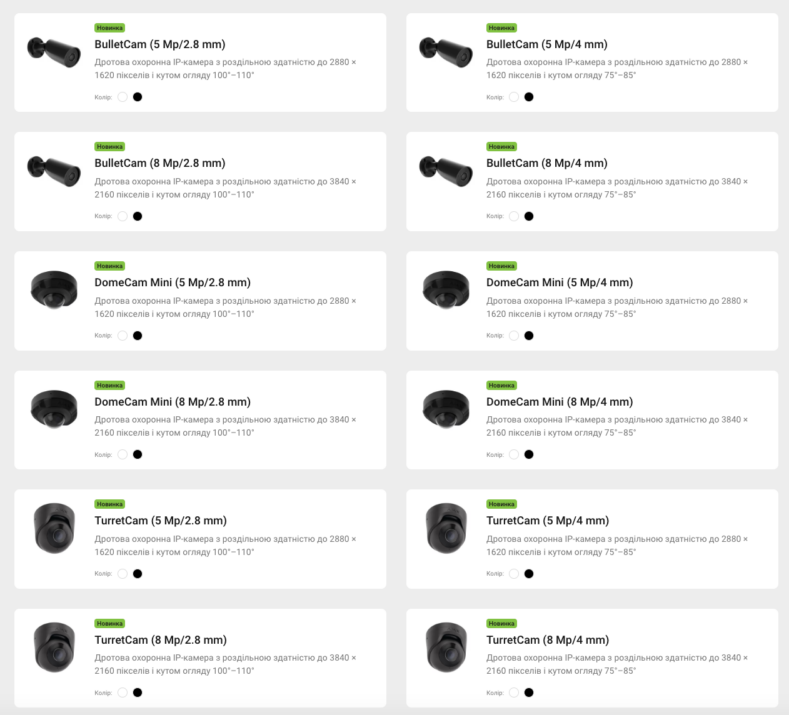Click the TurretCam (8 Mp/4 mm) camera image
Screen dimensions: 789x715
[446, 646]
